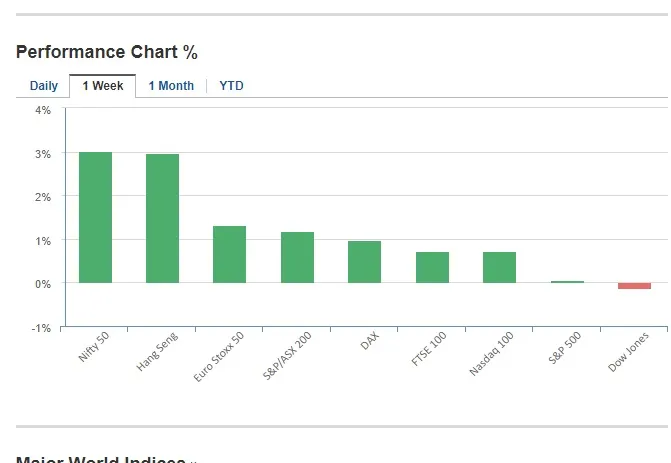Open the 1 Month performance tab

pyautogui.click(x=171, y=86)
